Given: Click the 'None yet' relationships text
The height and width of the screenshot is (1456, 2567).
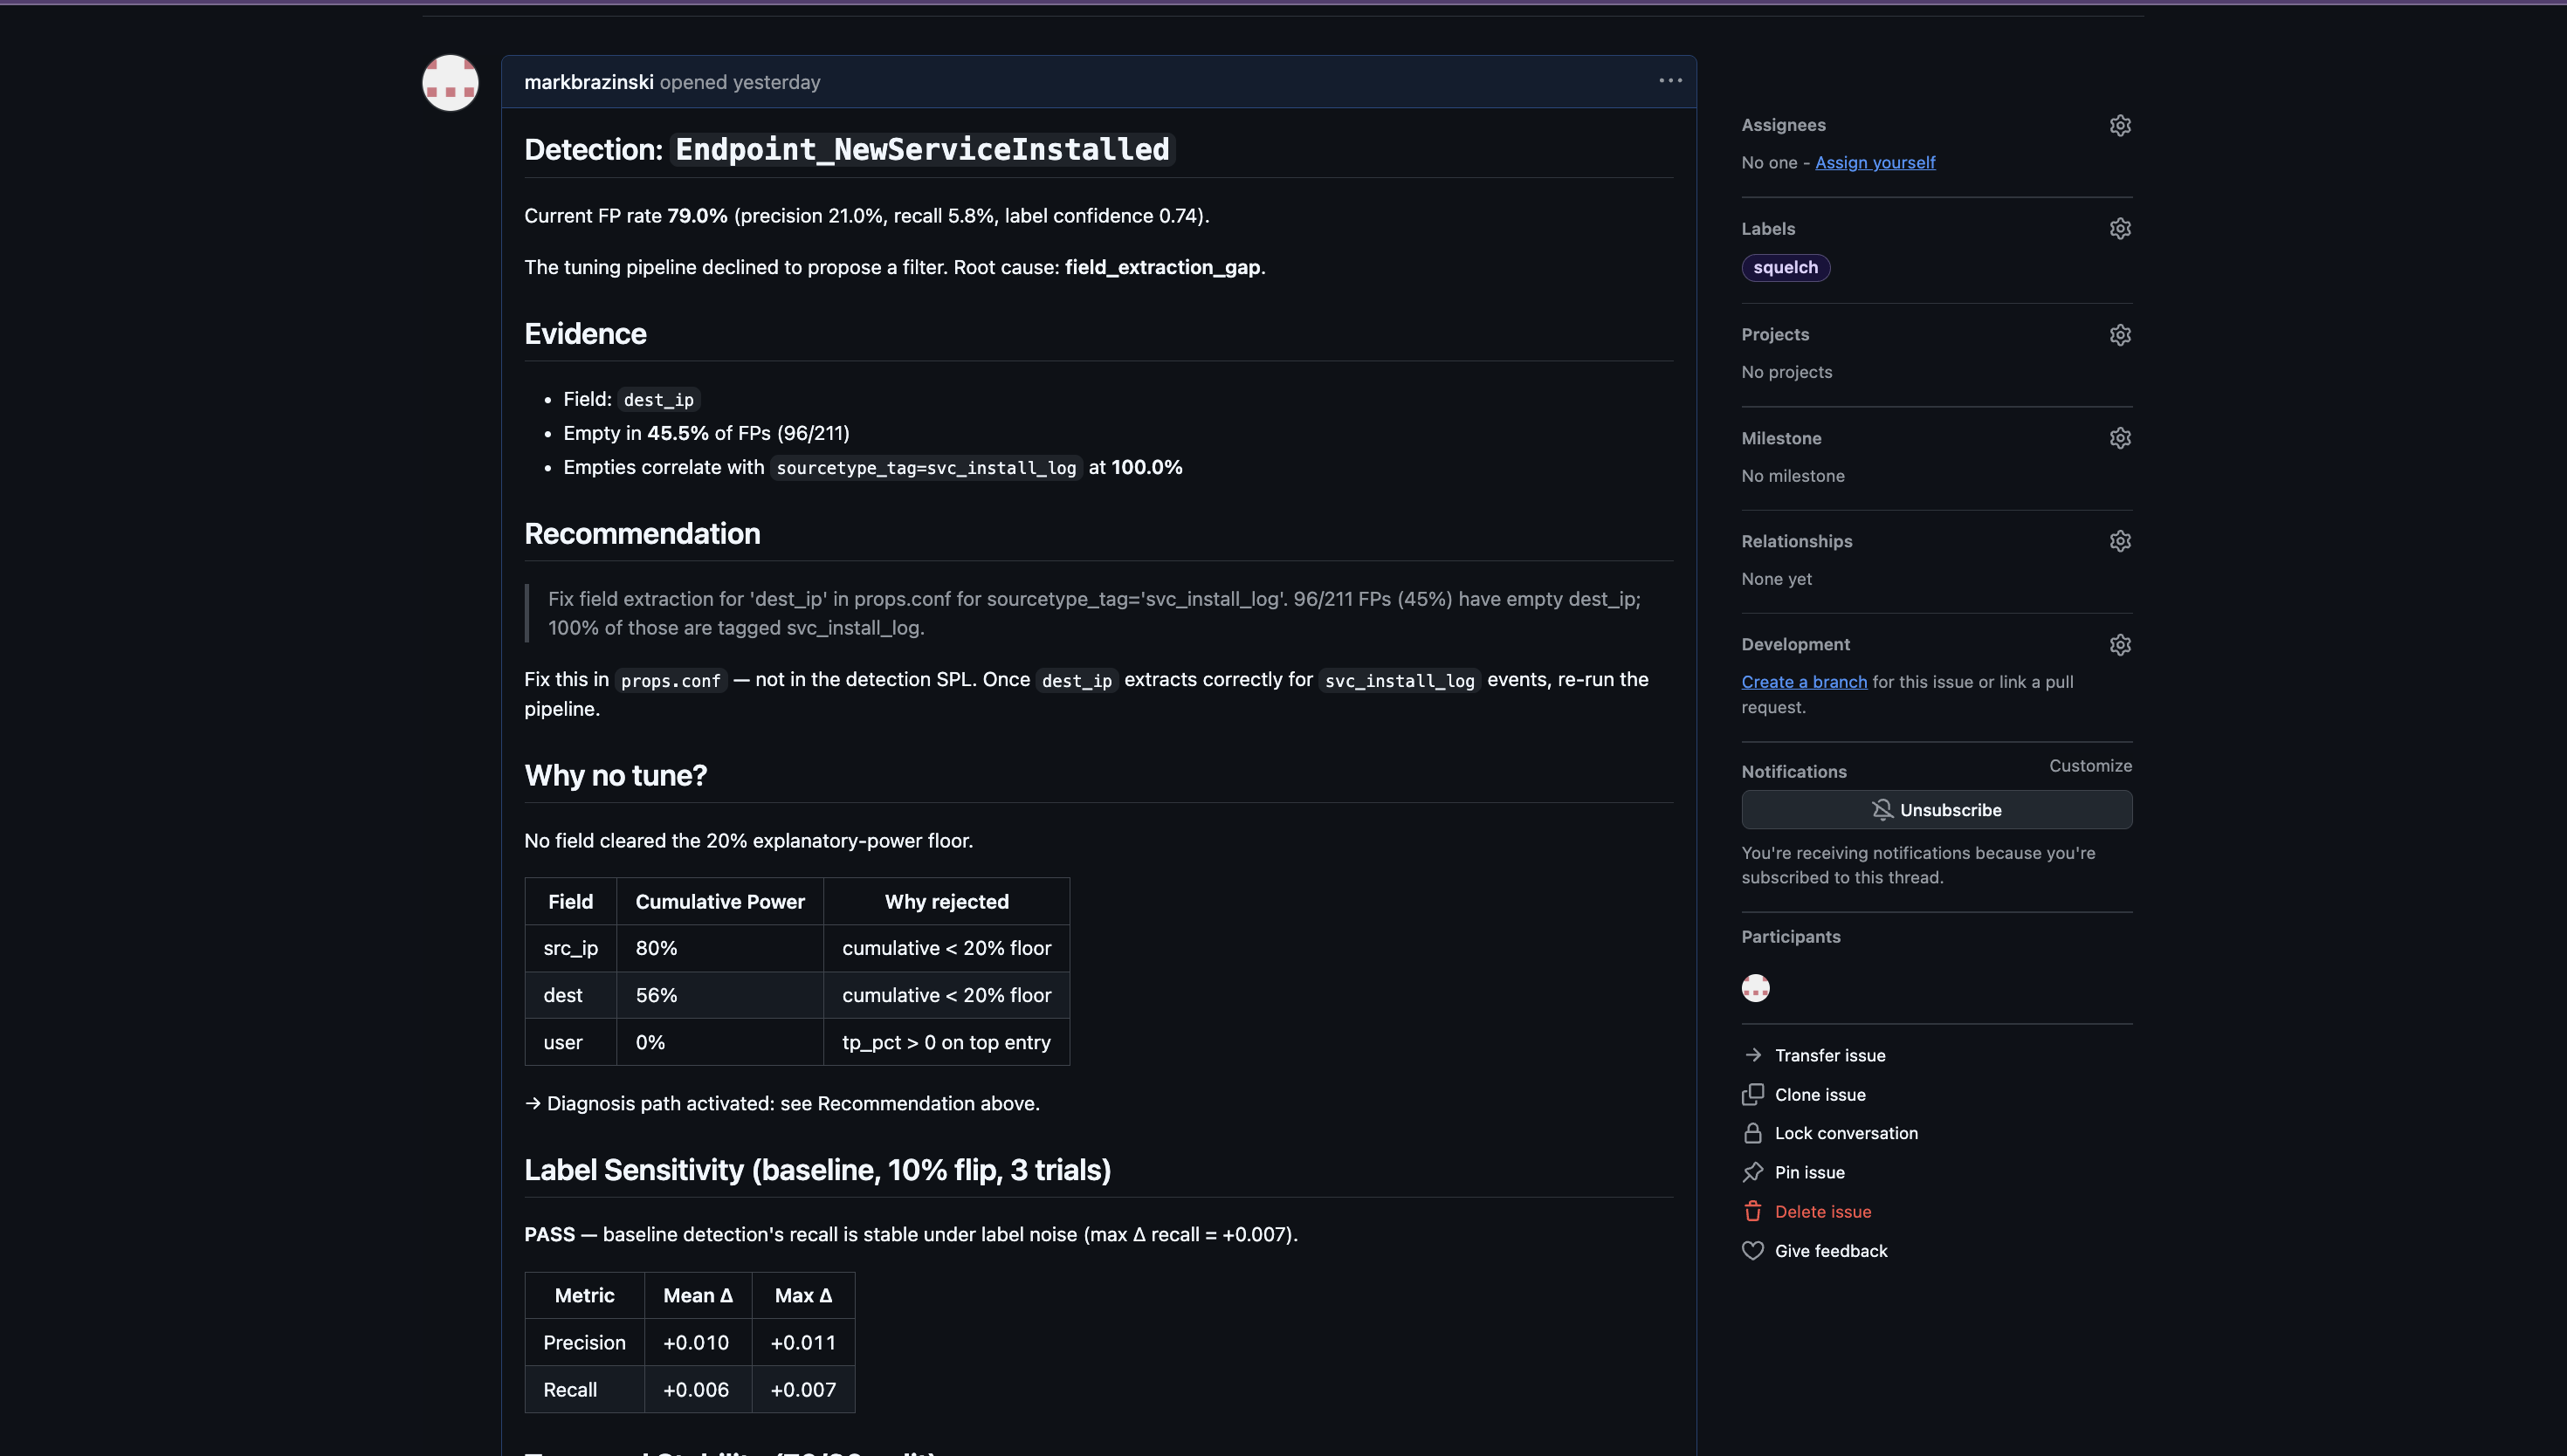Looking at the screenshot, I should (x=1776, y=579).
